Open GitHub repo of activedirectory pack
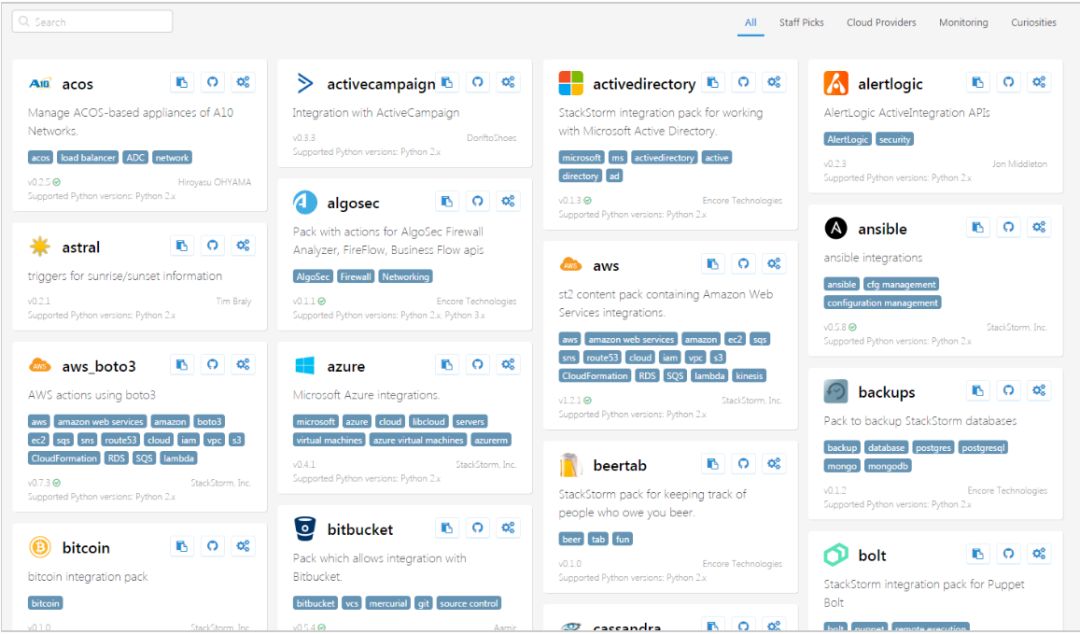 743,82
